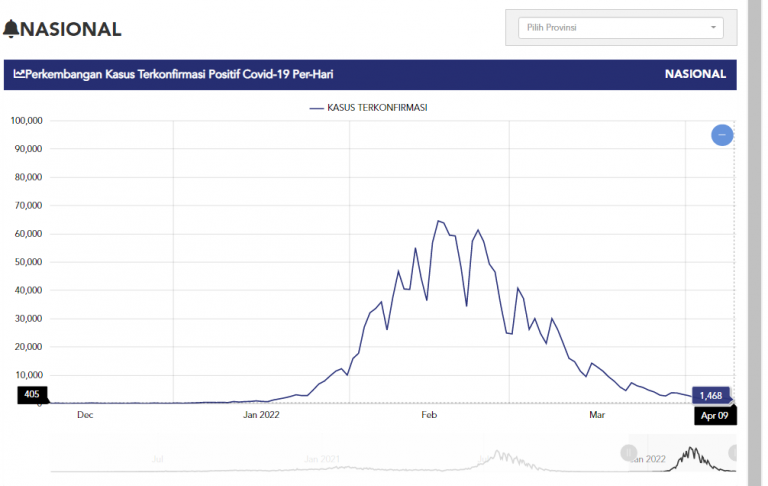Click the Dec label on the date axis

pyautogui.click(x=86, y=414)
